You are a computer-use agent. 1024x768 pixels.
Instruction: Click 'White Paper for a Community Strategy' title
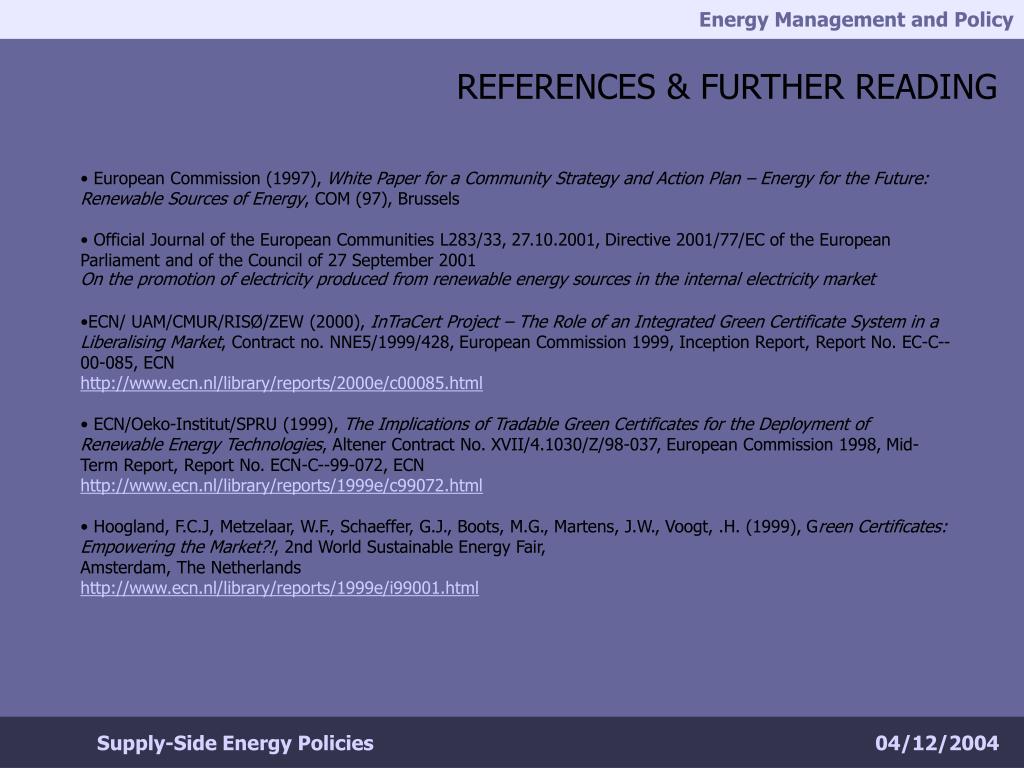pyautogui.click(x=471, y=178)
